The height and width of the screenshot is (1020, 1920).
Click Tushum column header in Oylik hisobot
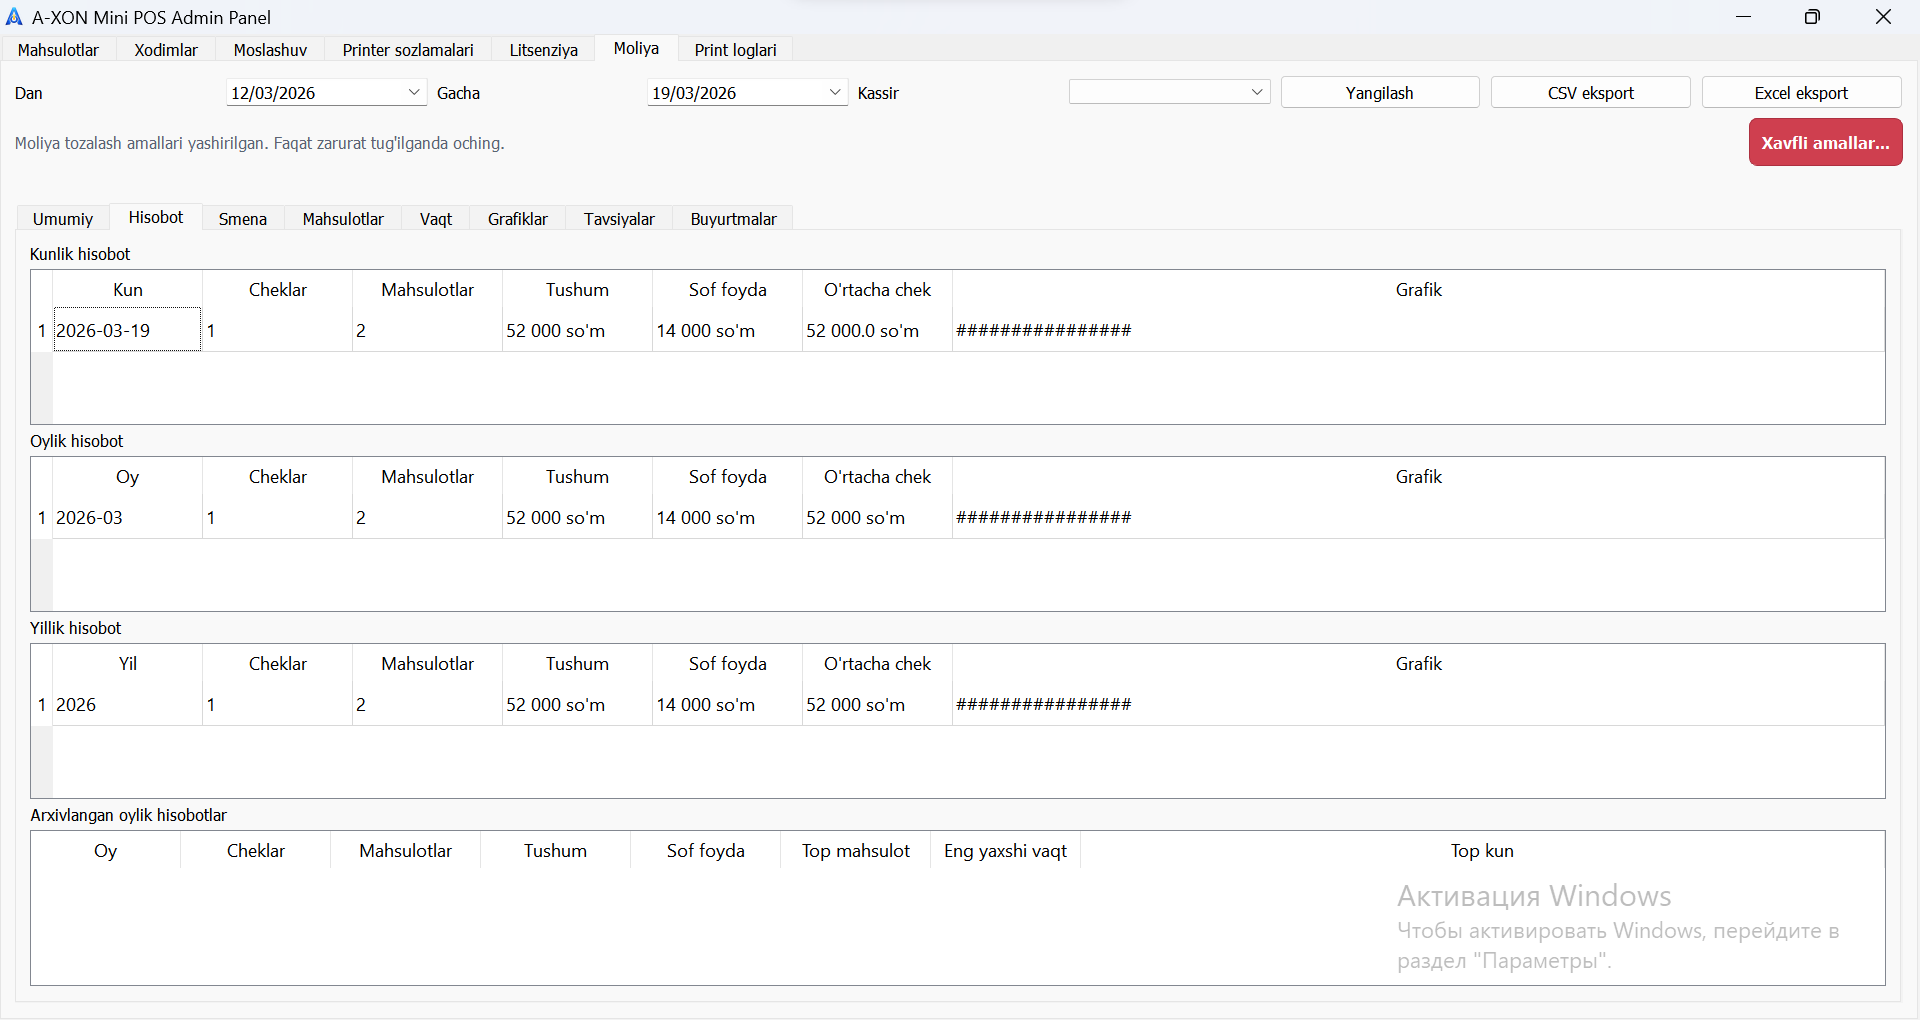pos(577,477)
